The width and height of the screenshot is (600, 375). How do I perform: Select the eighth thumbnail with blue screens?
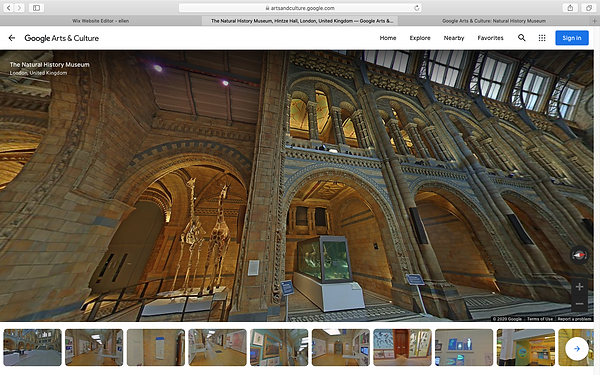(x=464, y=347)
